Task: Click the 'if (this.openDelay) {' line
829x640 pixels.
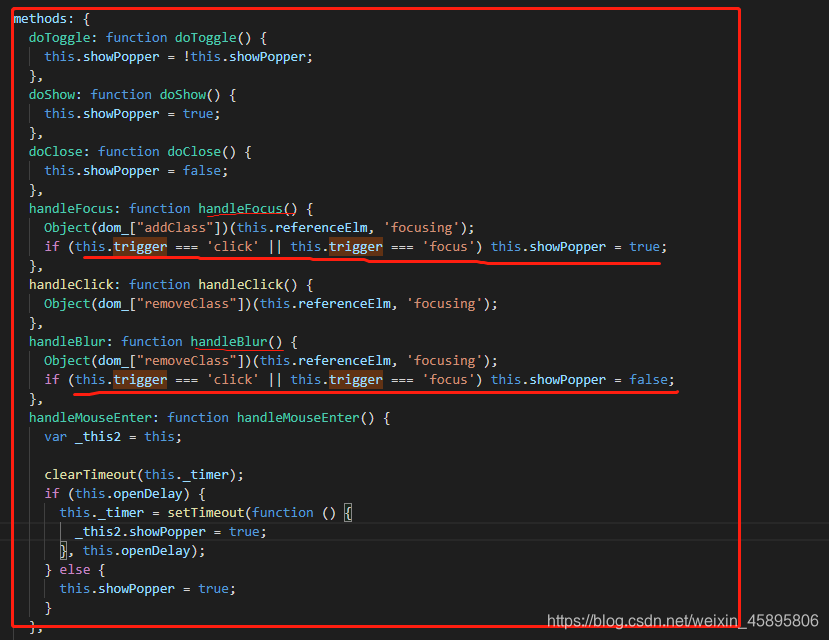Action: click(125, 495)
